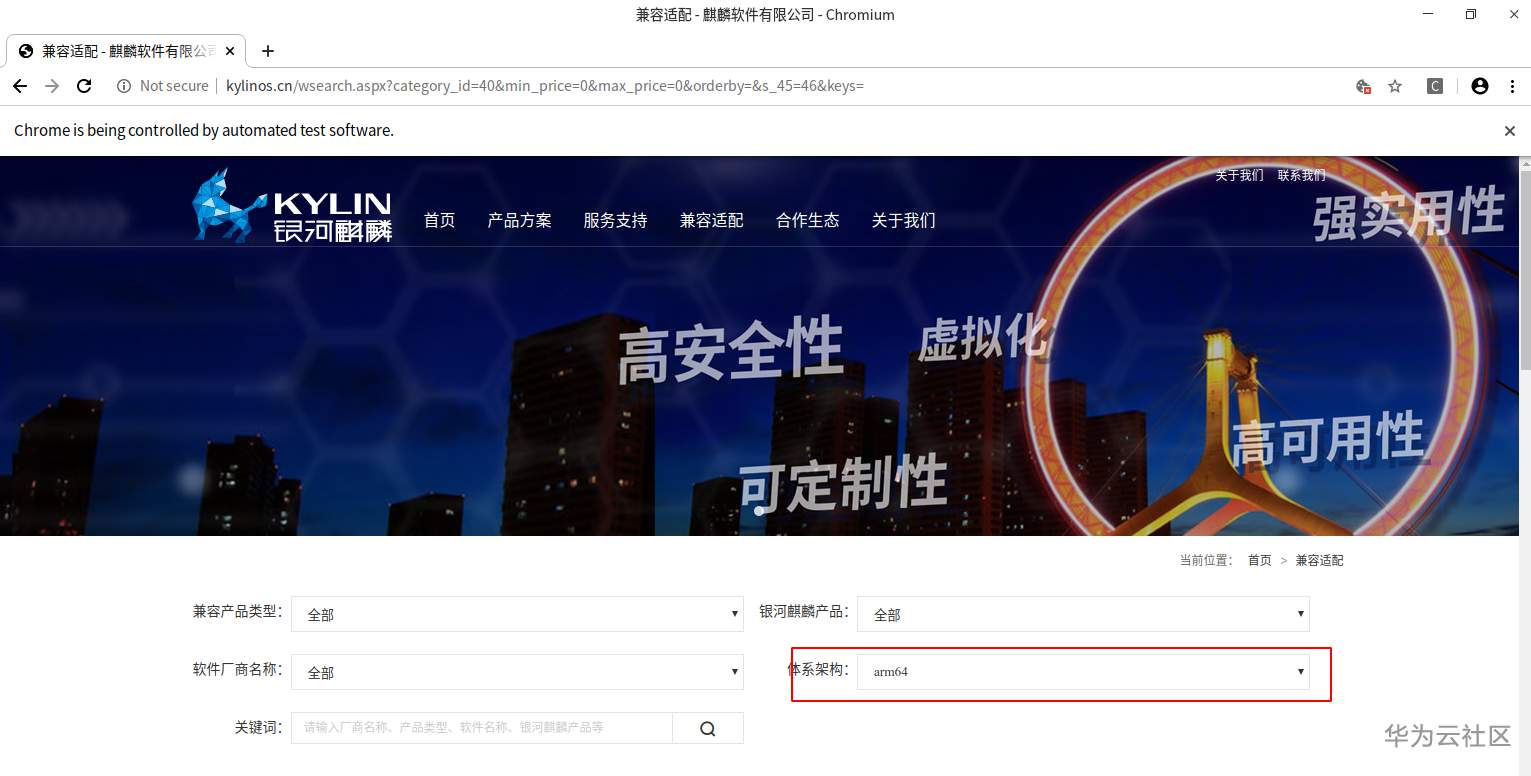Close the 兼容适配 browser tab
This screenshot has height=776, width=1531.
click(x=230, y=51)
